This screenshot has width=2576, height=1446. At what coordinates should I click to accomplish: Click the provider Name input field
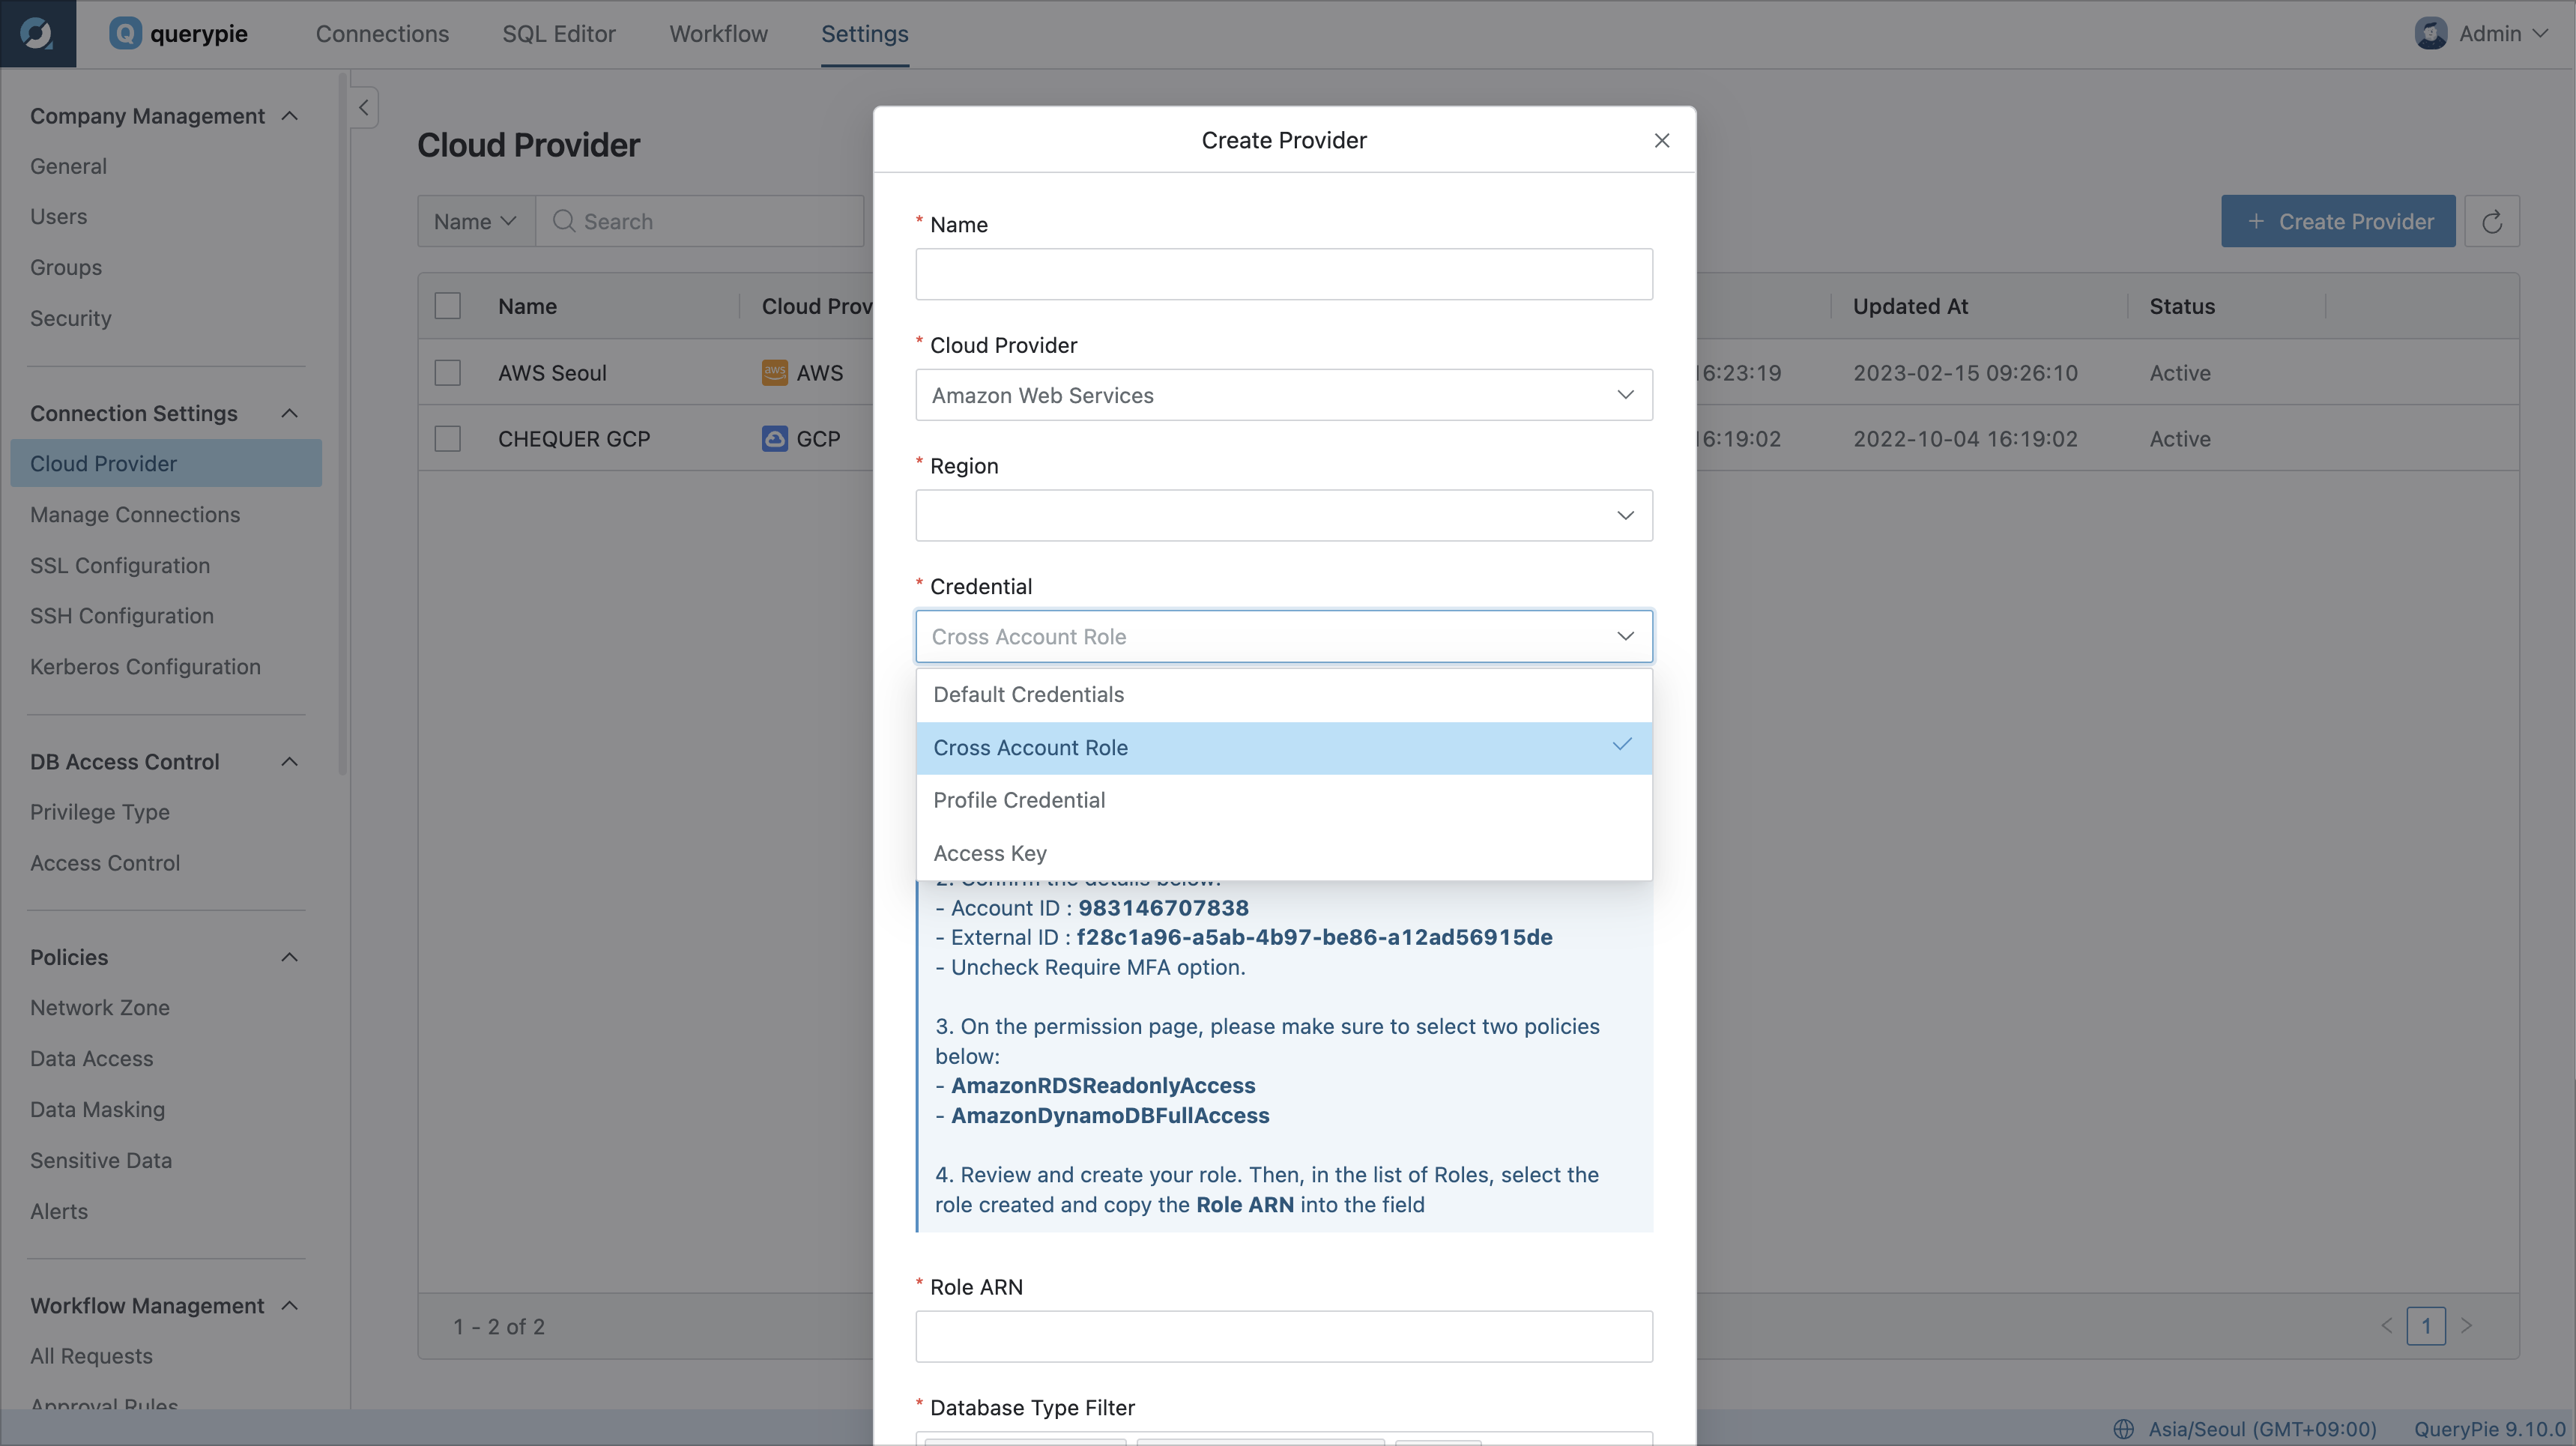pyautogui.click(x=1284, y=274)
